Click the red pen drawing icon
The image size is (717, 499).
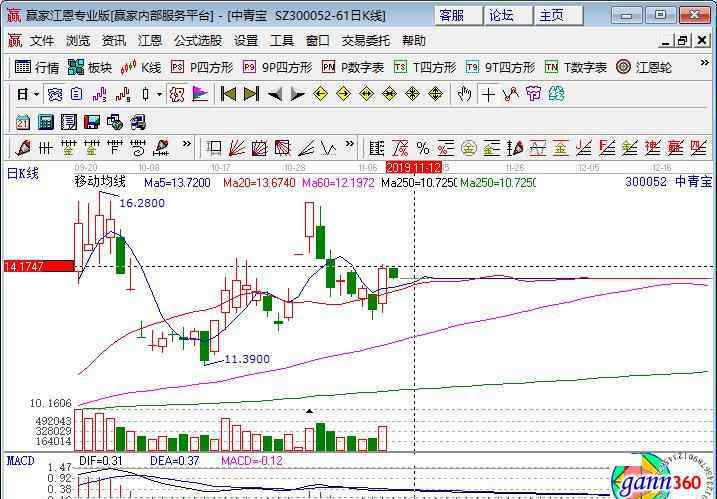[x=23, y=148]
